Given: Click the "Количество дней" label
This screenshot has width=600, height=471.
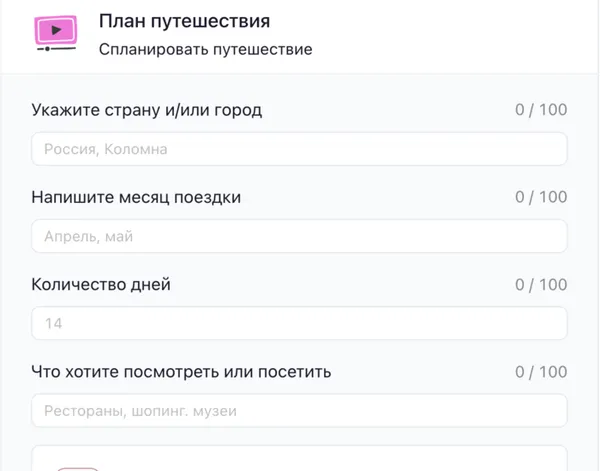Looking at the screenshot, I should (x=101, y=284).
